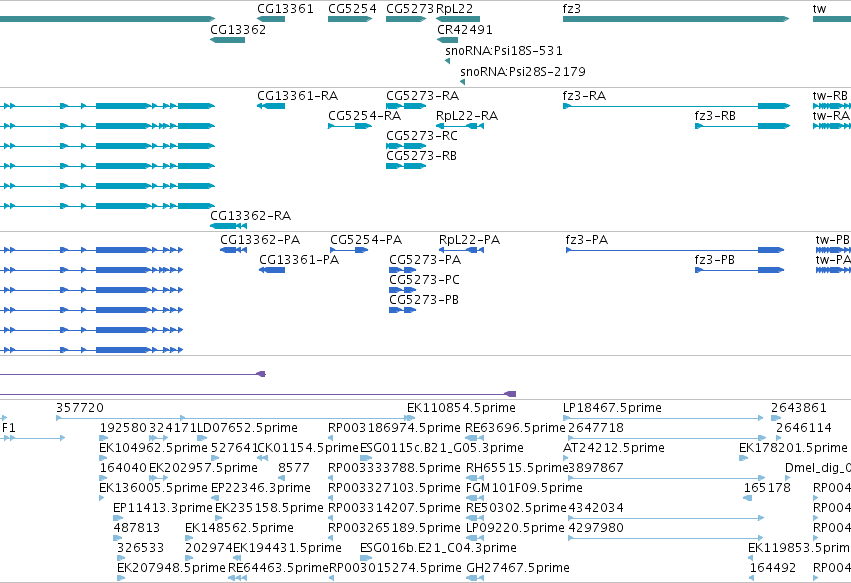
Task: Select EST label 4342034
Action: pyautogui.click(x=595, y=509)
